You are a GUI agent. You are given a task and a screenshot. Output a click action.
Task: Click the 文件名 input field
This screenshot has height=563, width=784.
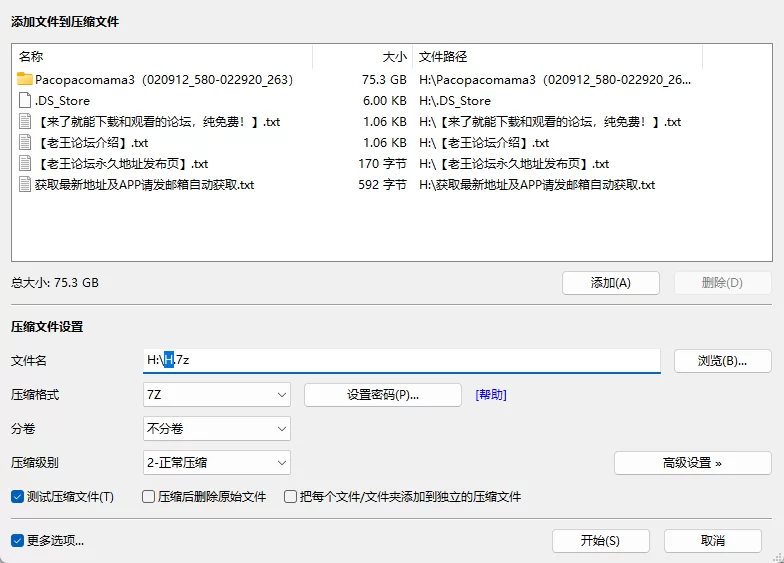pos(402,360)
